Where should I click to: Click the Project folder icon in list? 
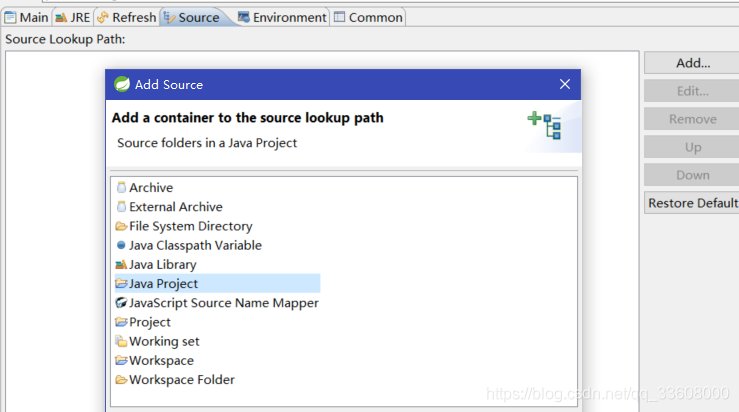point(121,322)
